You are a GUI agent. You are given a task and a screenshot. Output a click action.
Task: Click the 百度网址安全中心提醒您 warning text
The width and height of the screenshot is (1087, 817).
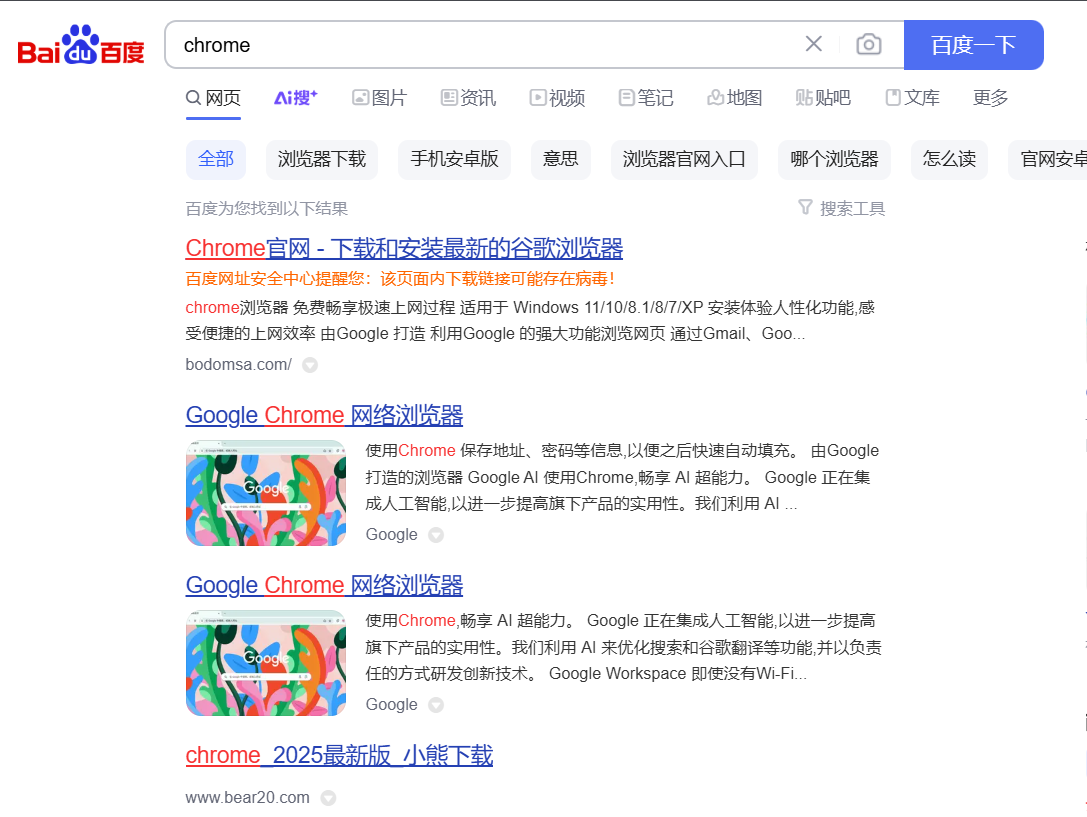tap(400, 279)
